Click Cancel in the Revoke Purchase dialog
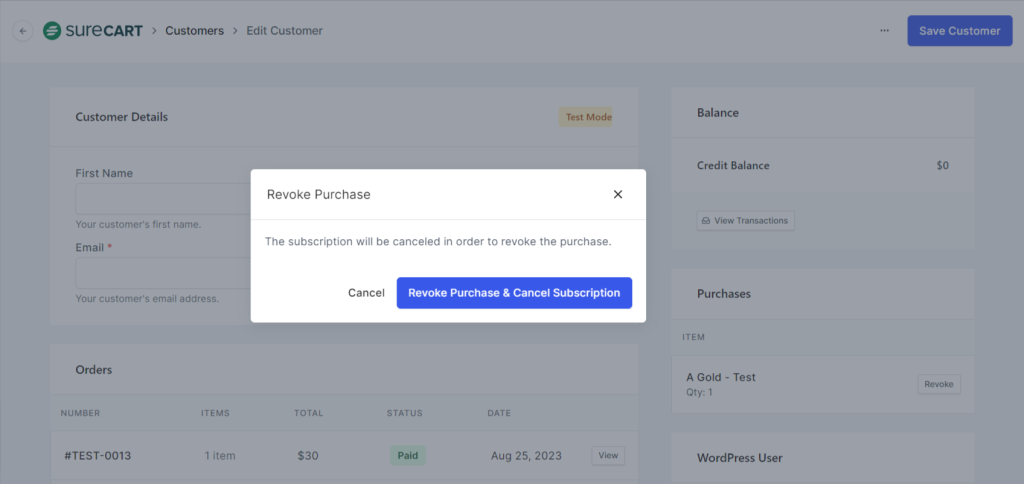 [x=366, y=293]
